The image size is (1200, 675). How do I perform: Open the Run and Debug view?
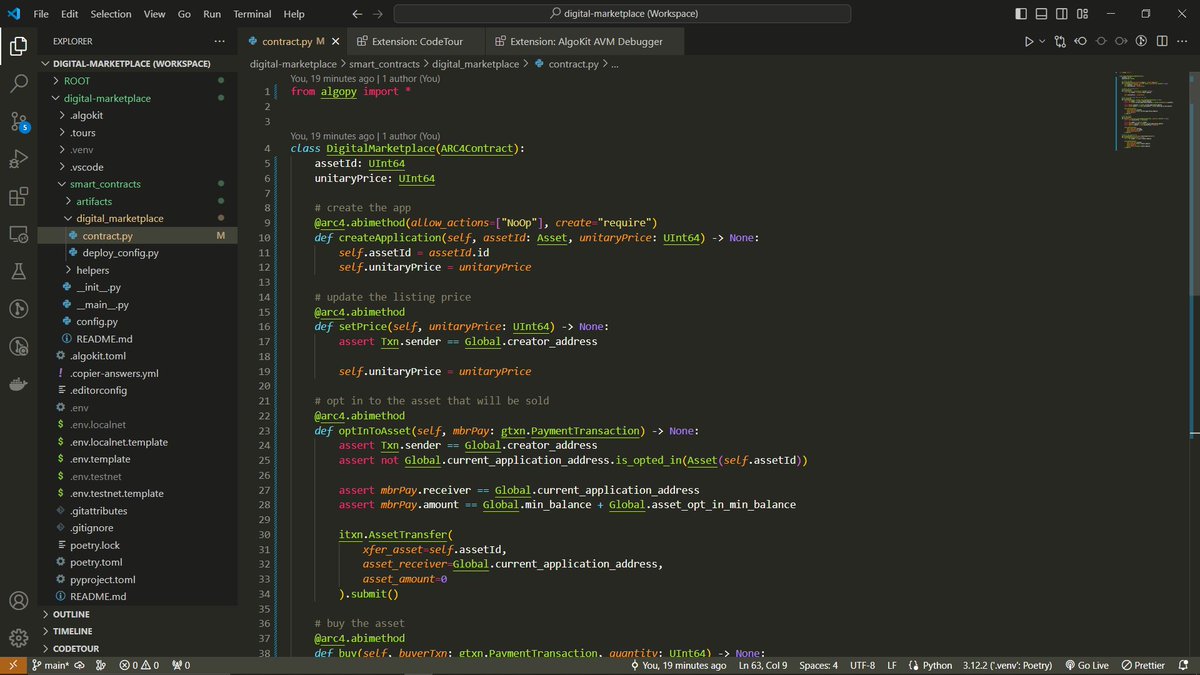tap(18, 159)
